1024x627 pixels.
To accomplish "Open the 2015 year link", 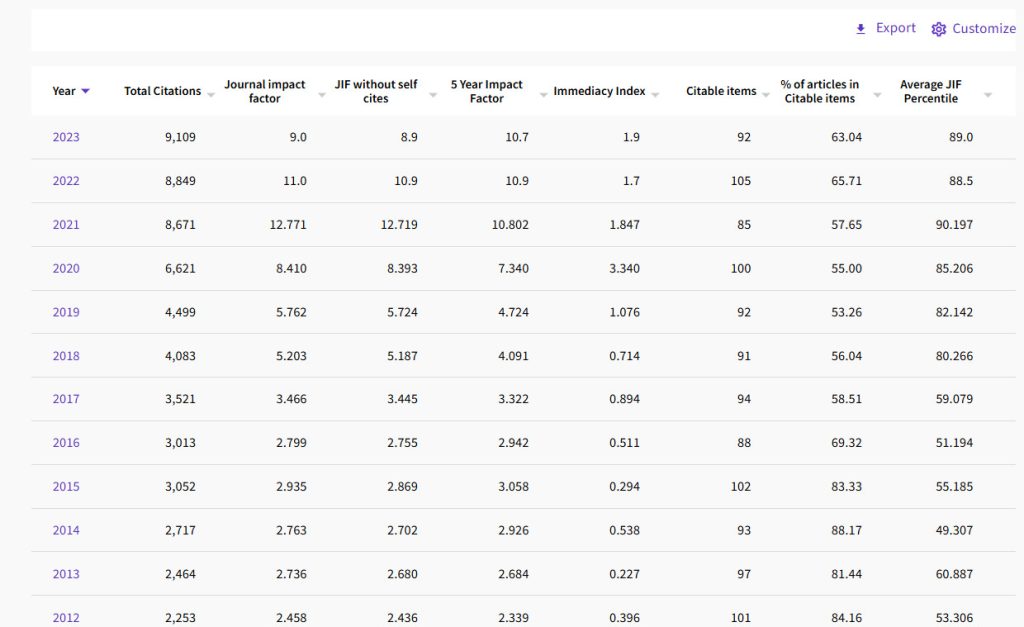I will click(x=66, y=487).
